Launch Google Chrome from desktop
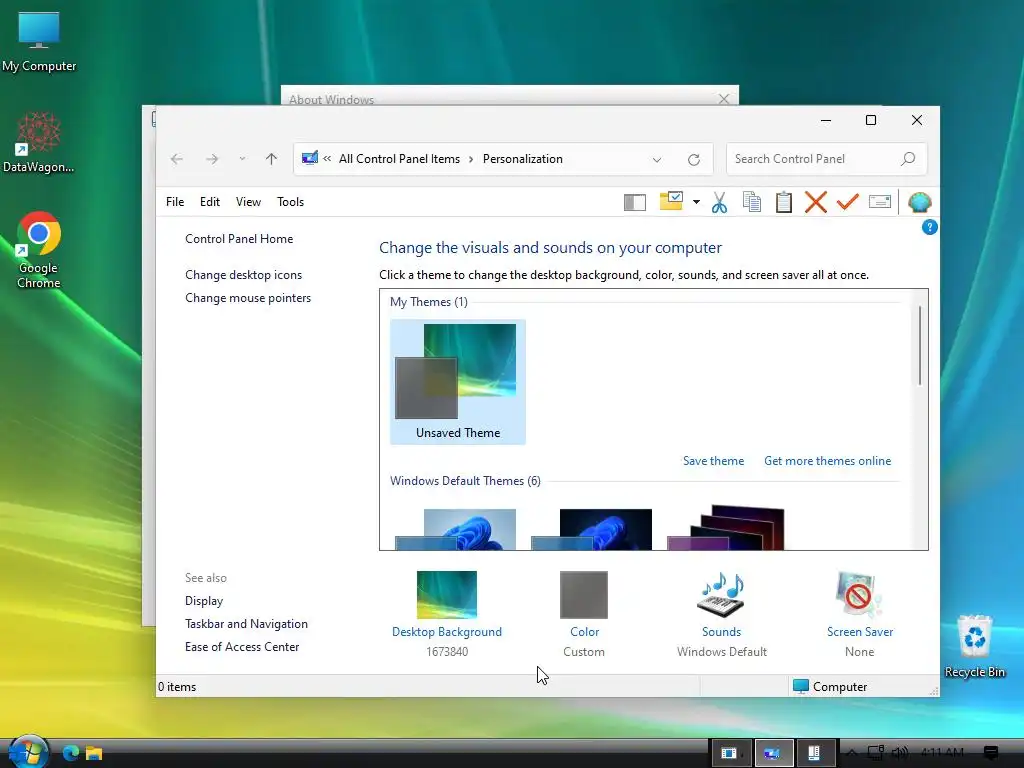 (x=39, y=249)
